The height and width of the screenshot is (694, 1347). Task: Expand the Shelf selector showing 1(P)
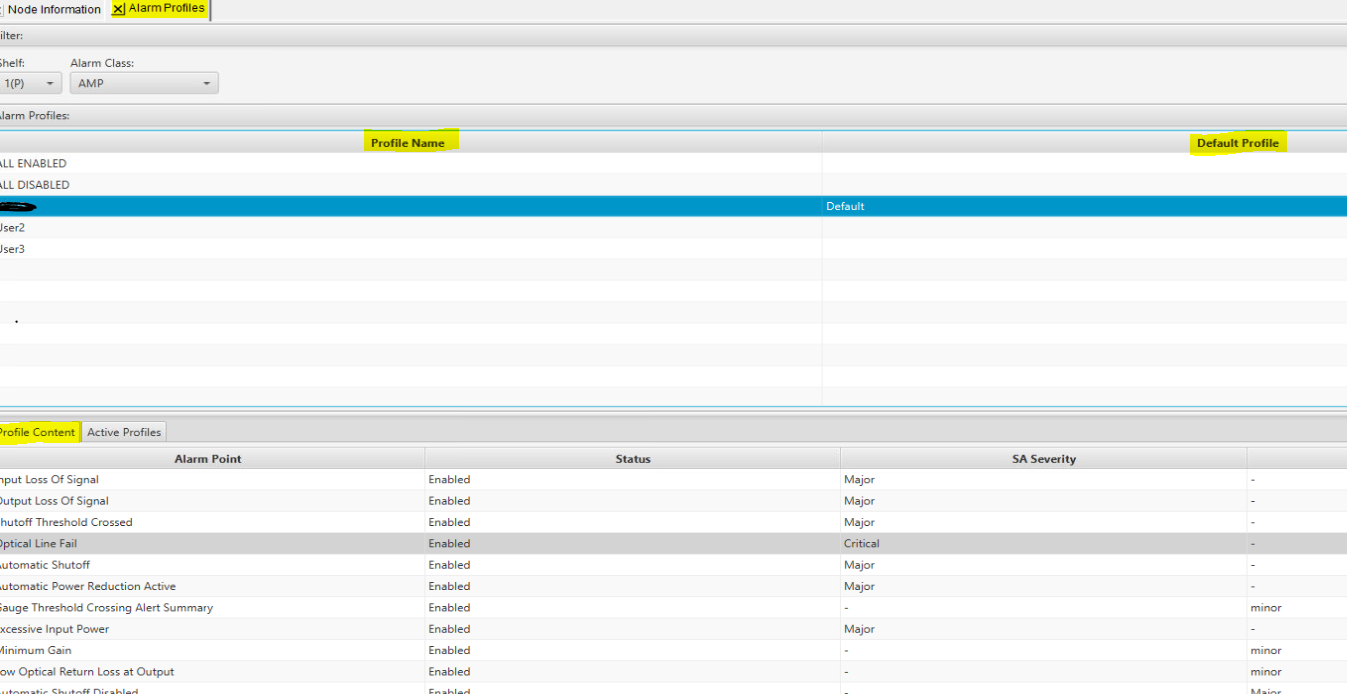(x=31, y=83)
